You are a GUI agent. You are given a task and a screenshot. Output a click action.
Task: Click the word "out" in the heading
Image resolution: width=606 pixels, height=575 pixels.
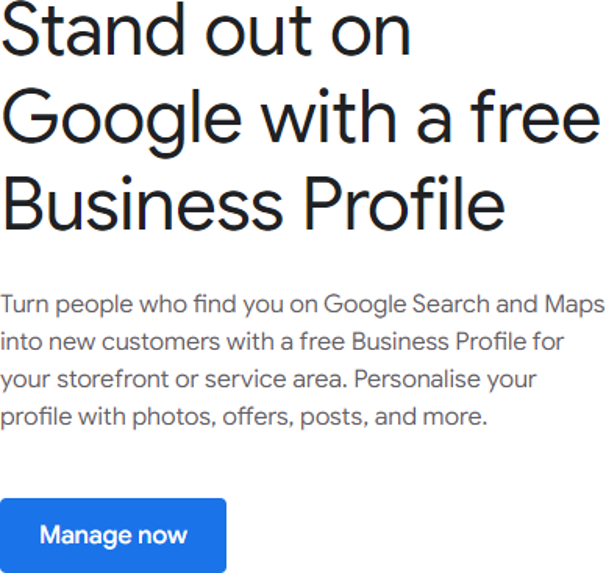pos(258,33)
